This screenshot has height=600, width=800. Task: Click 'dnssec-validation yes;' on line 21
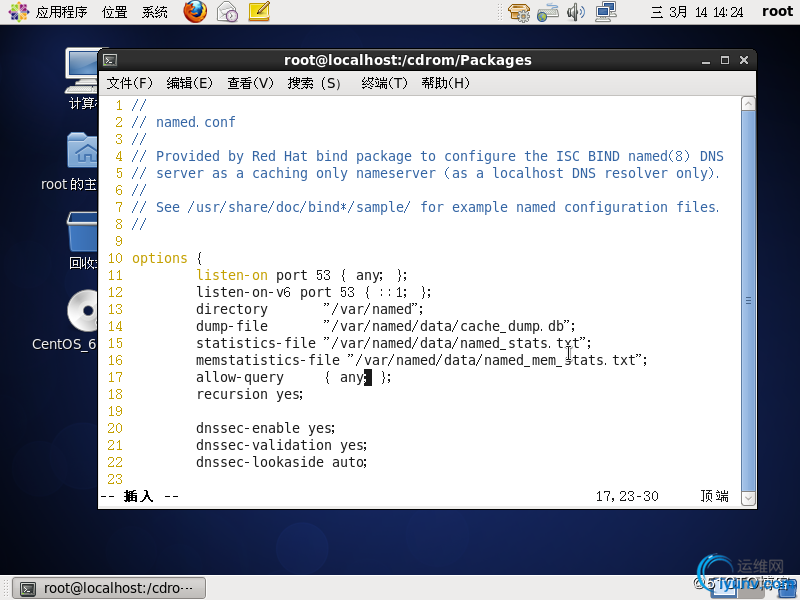[282, 445]
